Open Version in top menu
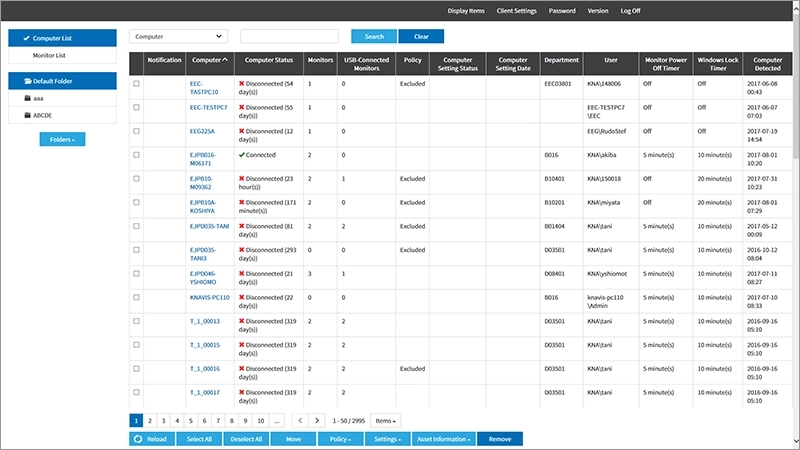The image size is (800, 450). click(x=597, y=11)
